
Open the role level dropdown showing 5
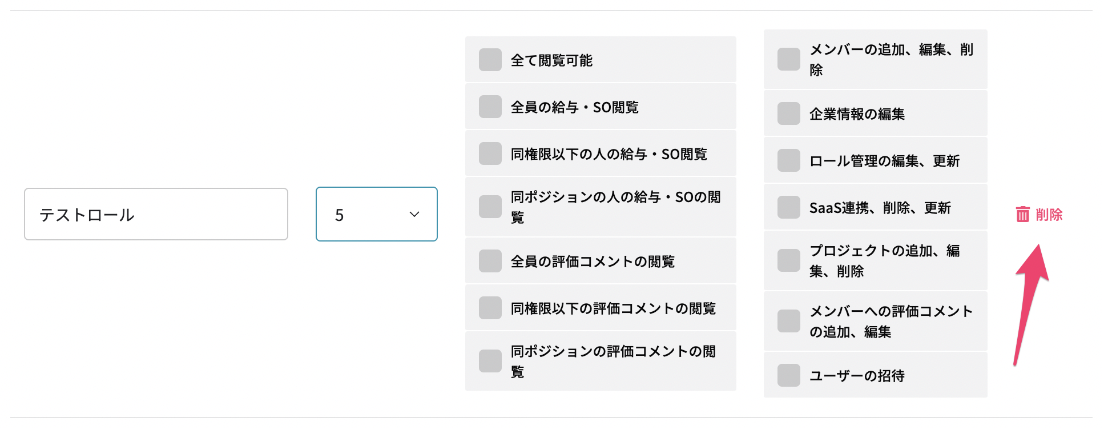[377, 214]
